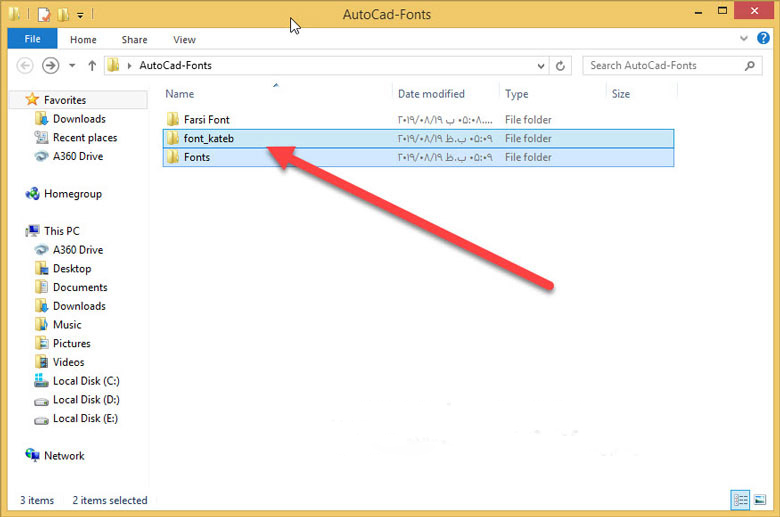780x517 pixels.
Task: Switch to Large icons view layout
Action: pyautogui.click(x=760, y=500)
